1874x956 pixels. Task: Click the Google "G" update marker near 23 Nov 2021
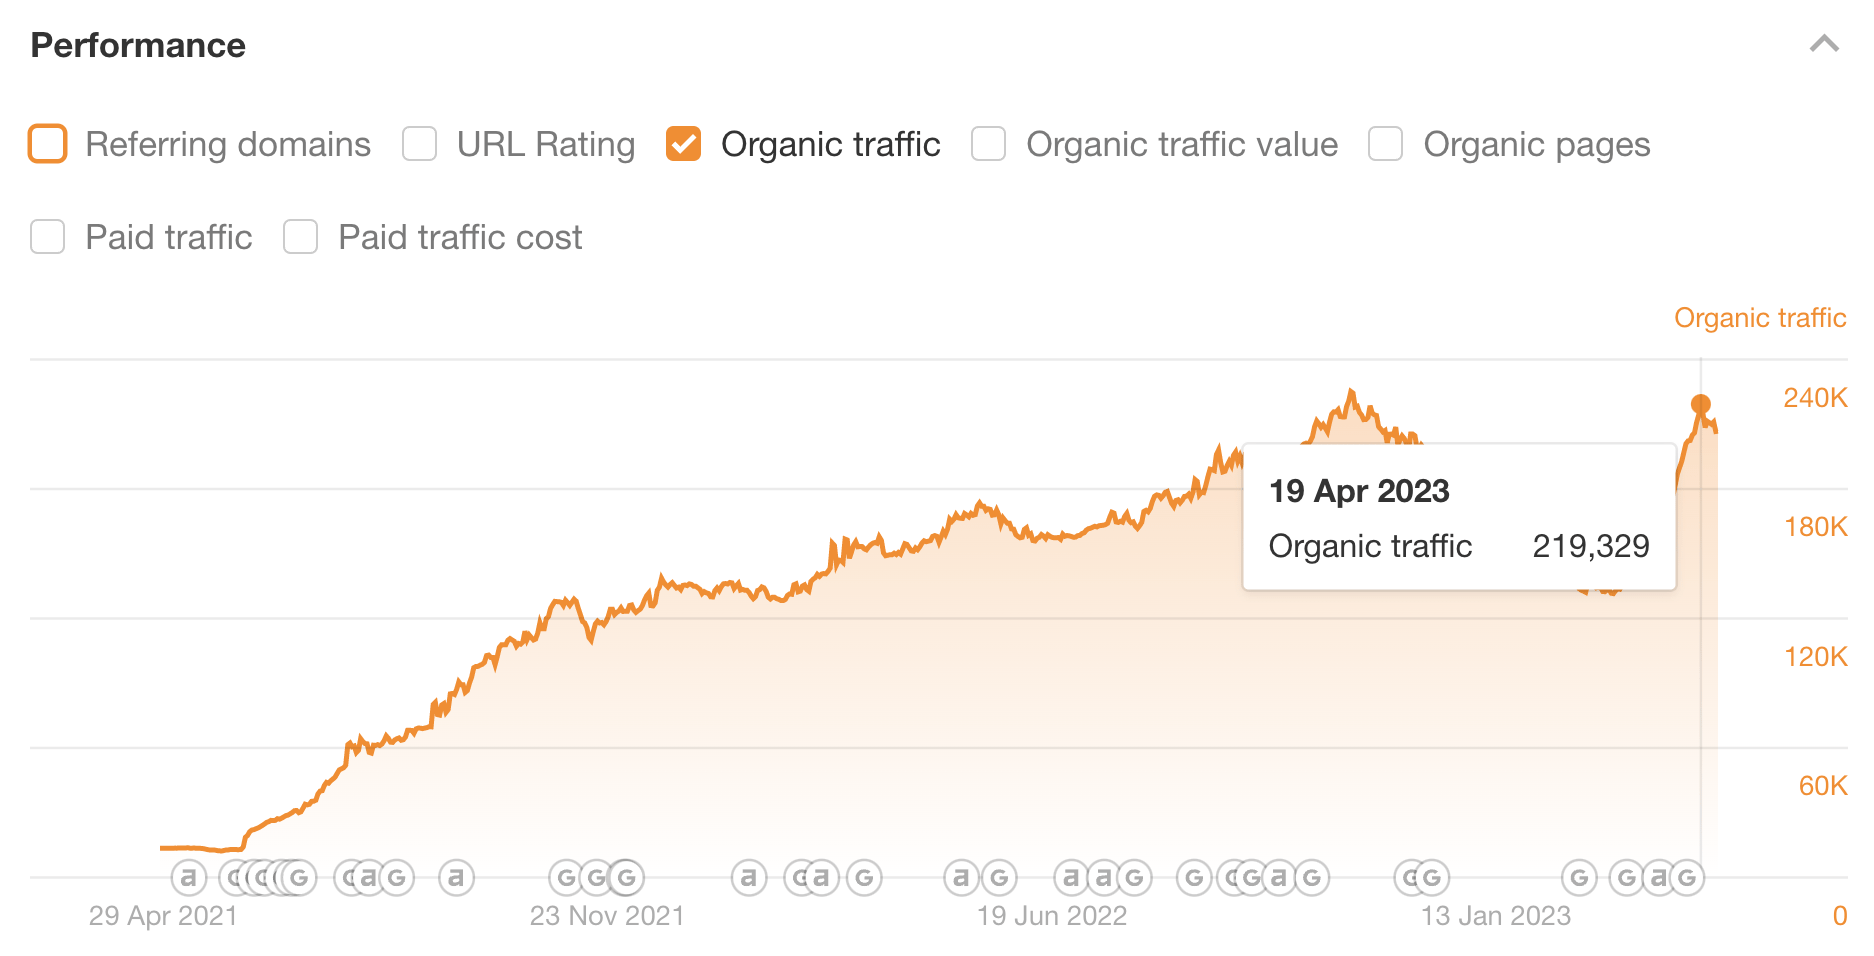[595, 877]
